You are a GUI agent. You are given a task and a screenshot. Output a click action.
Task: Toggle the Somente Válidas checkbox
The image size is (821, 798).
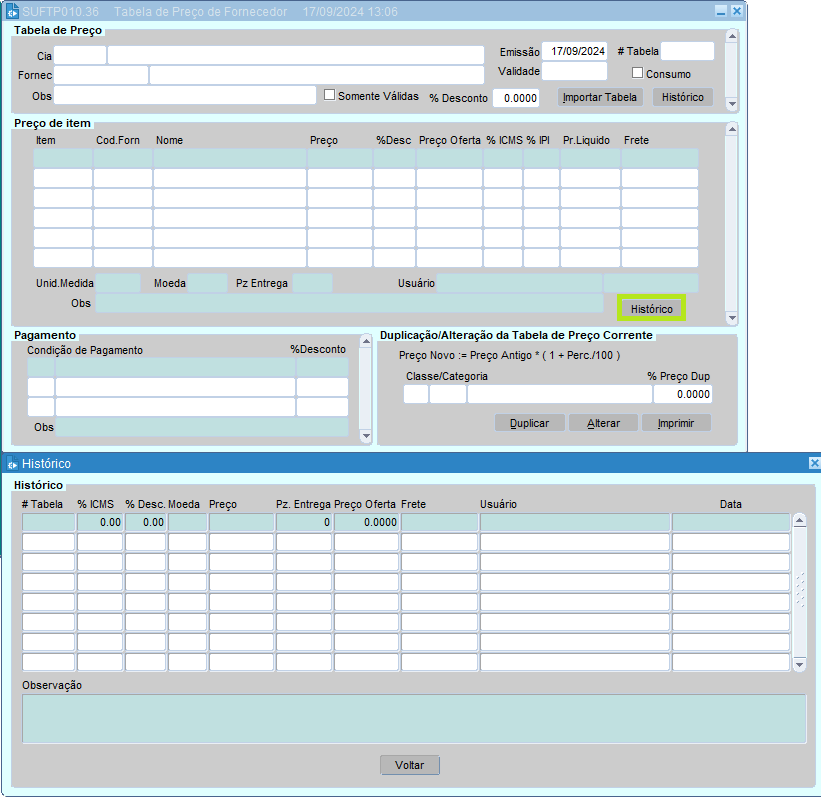[330, 95]
